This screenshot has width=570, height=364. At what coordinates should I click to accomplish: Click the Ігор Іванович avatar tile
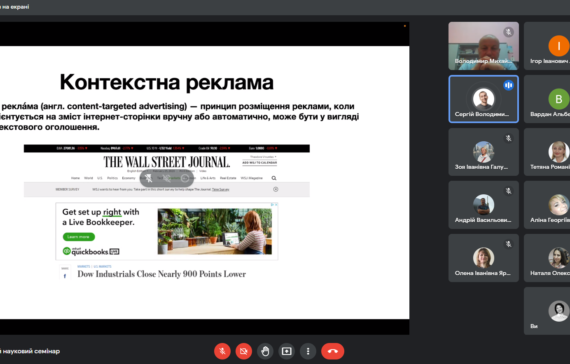tap(547, 46)
